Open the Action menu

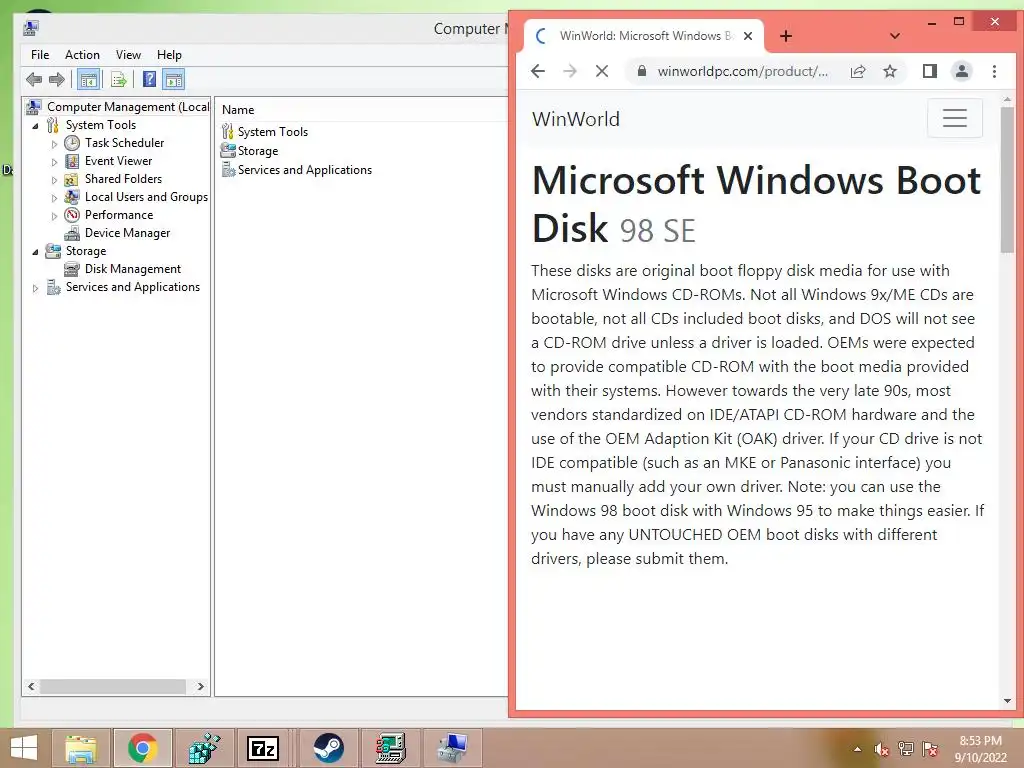click(82, 55)
